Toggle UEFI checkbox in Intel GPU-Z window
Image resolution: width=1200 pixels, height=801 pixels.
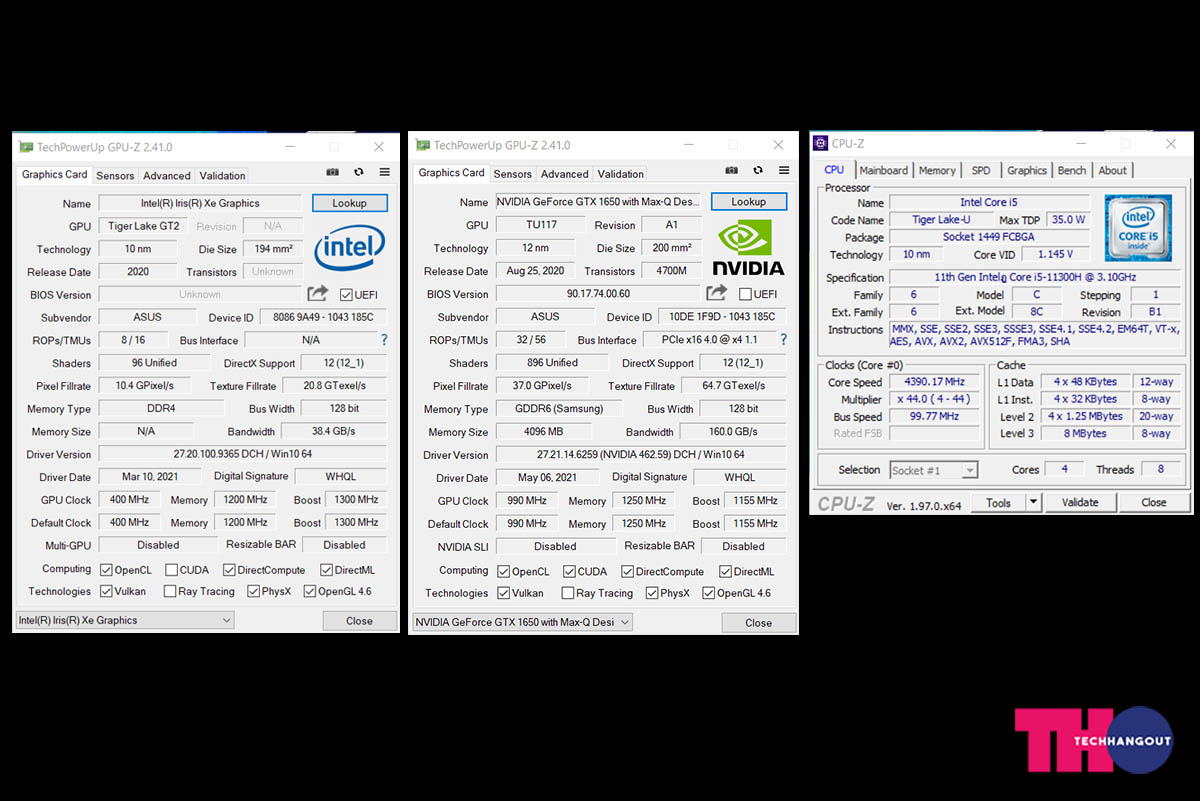click(x=346, y=294)
